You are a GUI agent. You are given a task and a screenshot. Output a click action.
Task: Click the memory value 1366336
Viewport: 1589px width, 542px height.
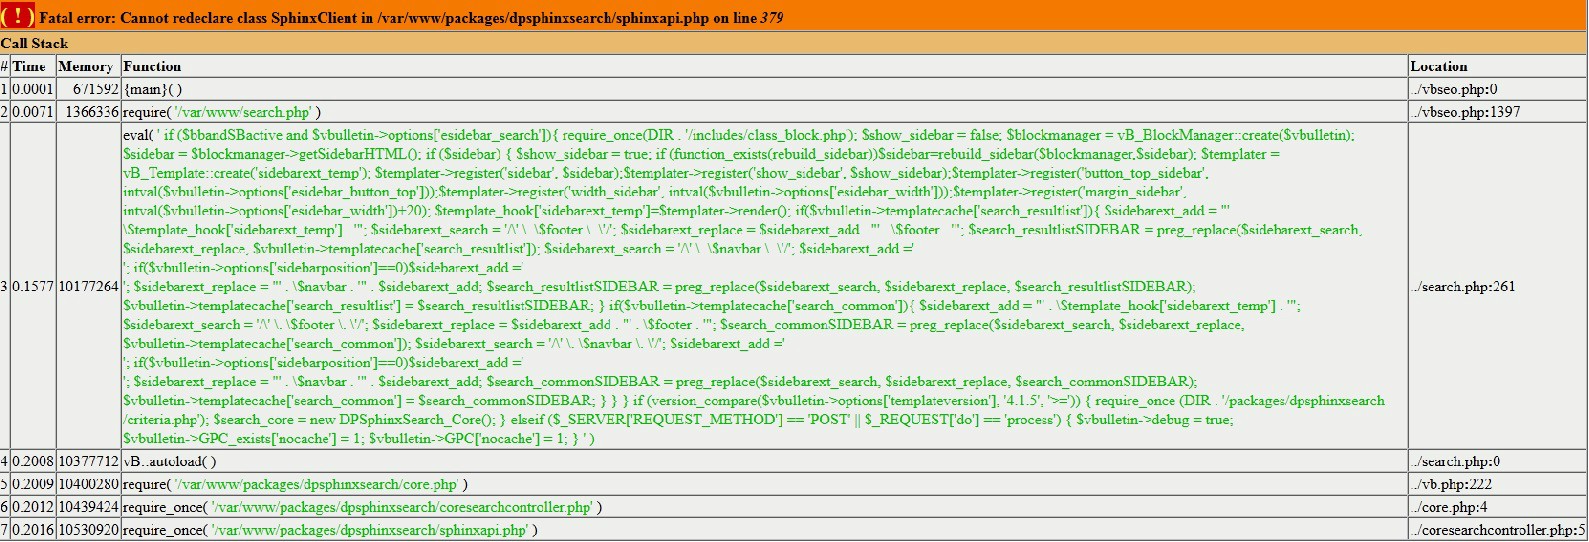pos(92,112)
